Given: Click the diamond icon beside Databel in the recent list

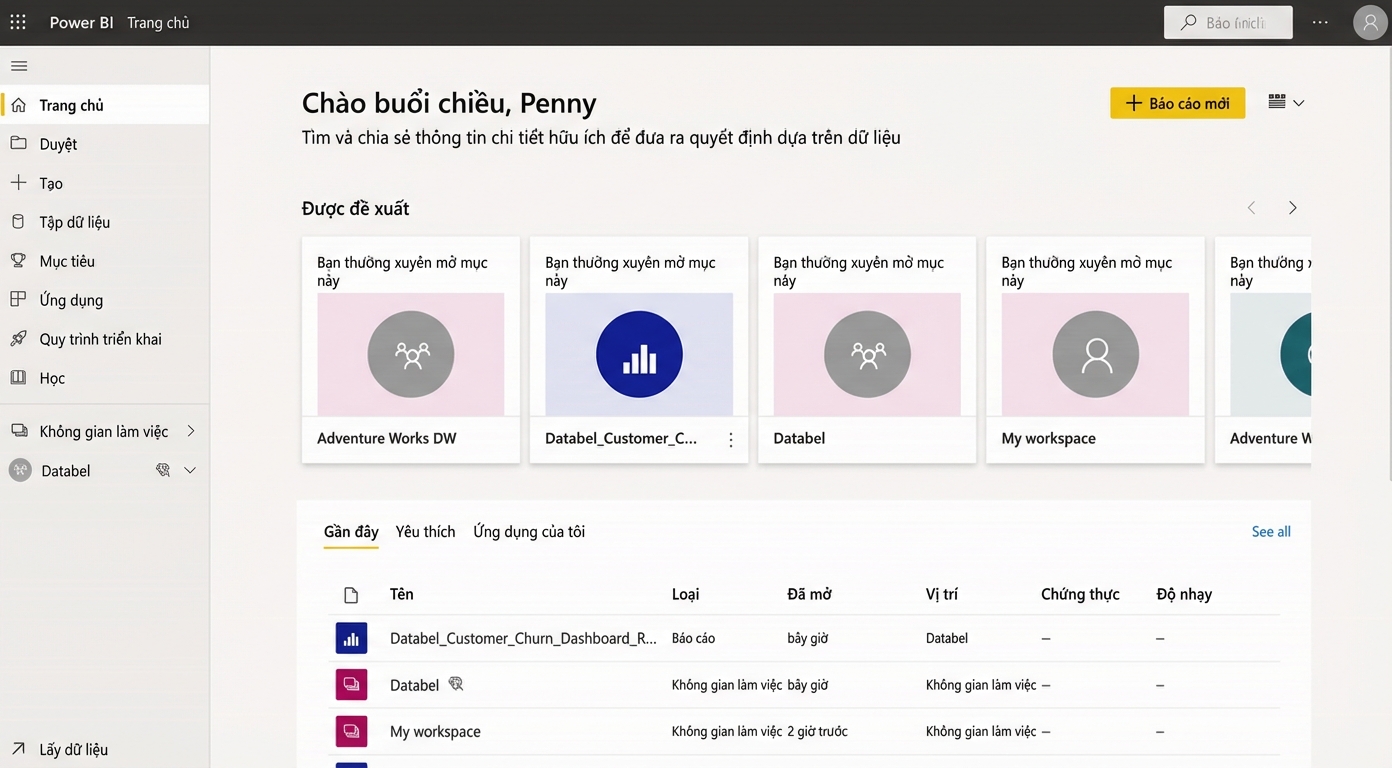Looking at the screenshot, I should [x=456, y=684].
